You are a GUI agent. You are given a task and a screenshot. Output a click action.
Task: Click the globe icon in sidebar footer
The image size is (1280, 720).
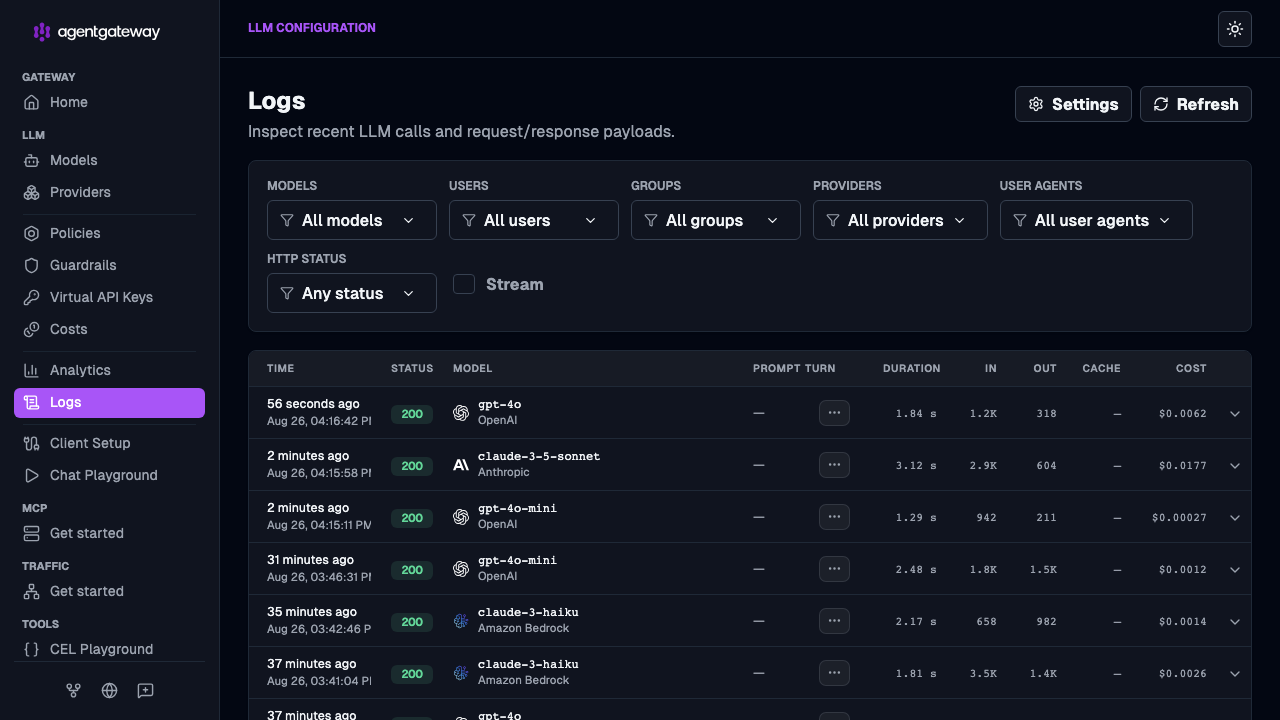pos(109,690)
